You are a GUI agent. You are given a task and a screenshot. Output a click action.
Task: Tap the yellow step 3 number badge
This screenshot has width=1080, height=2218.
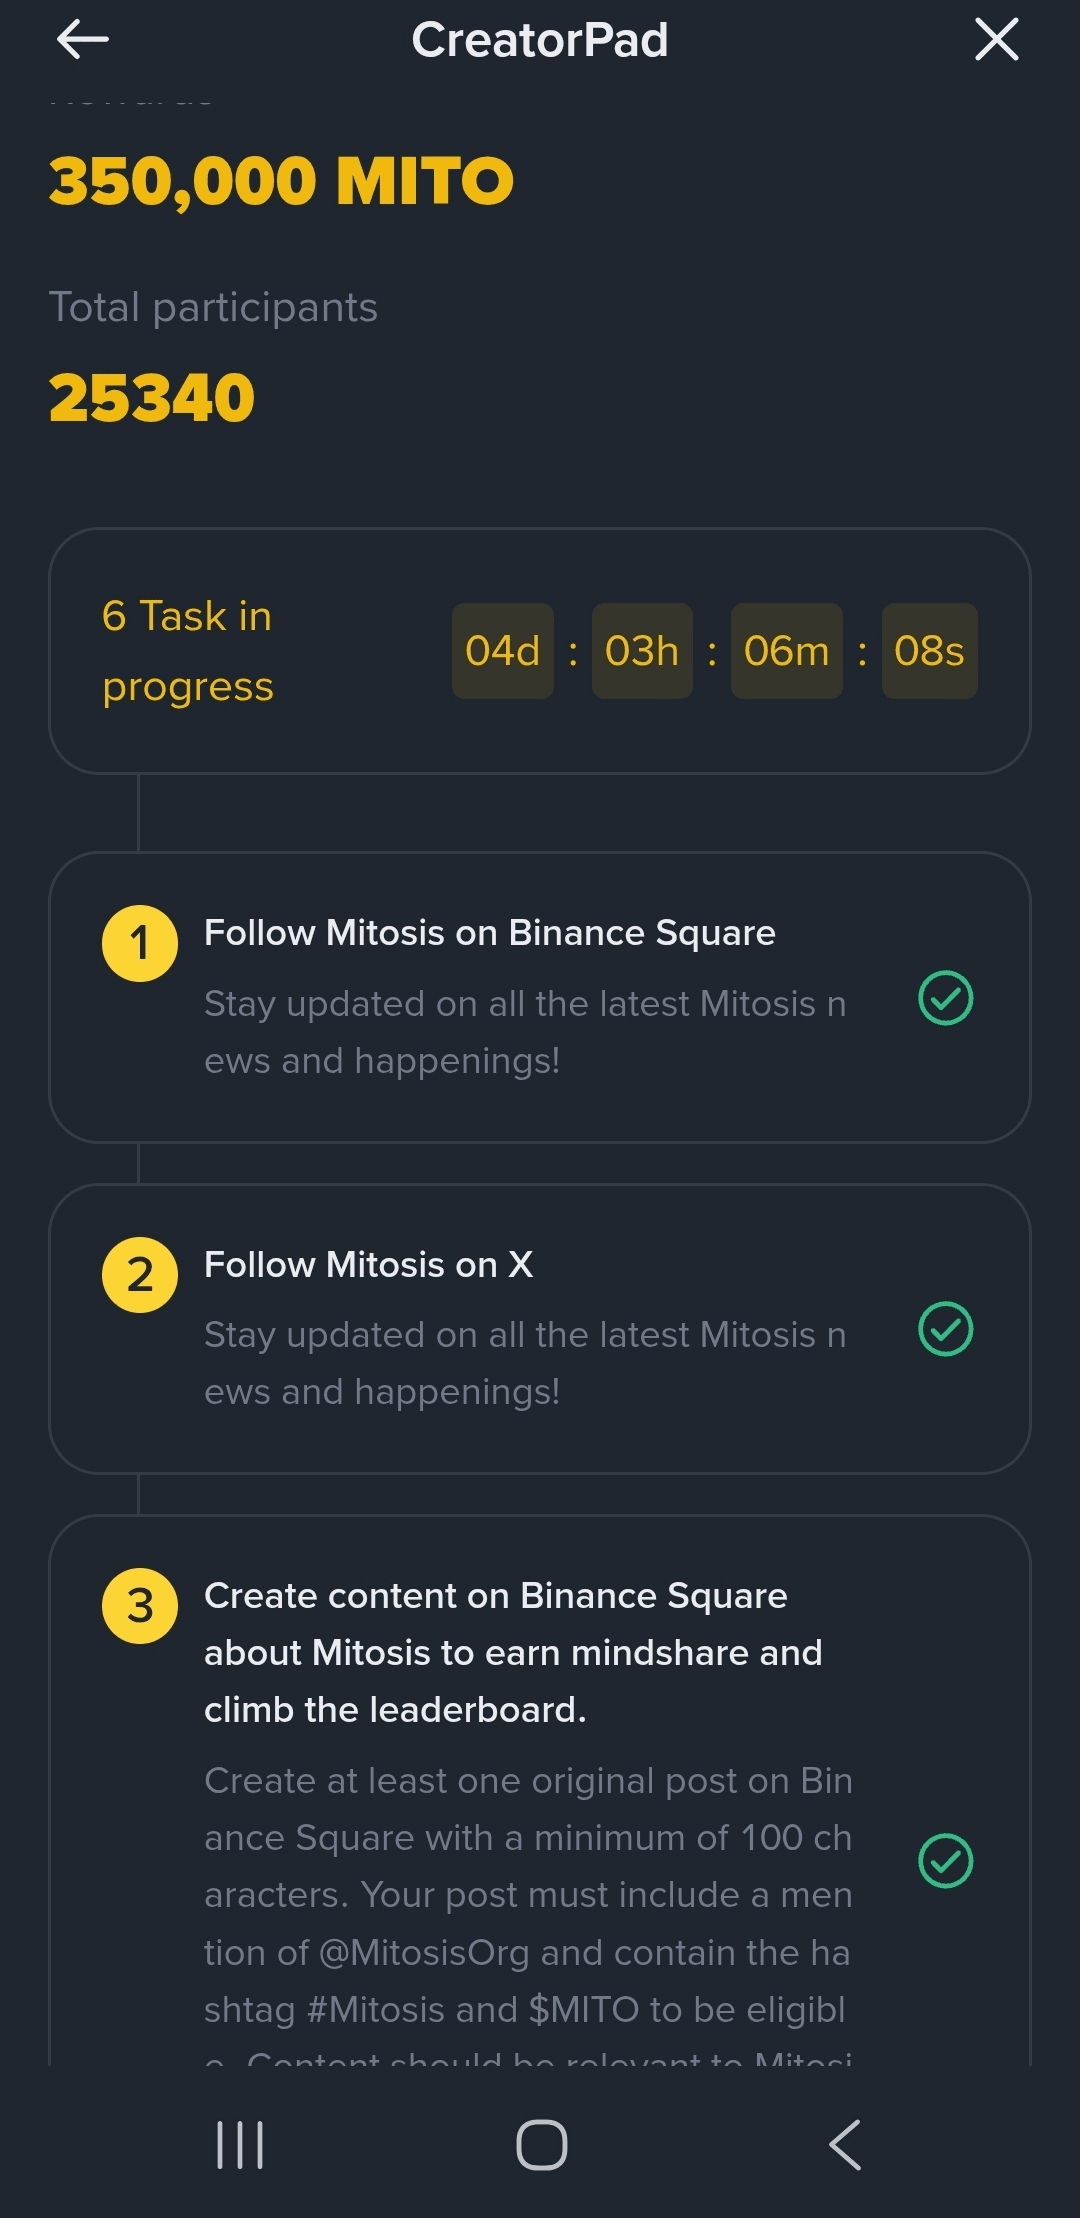(140, 1606)
